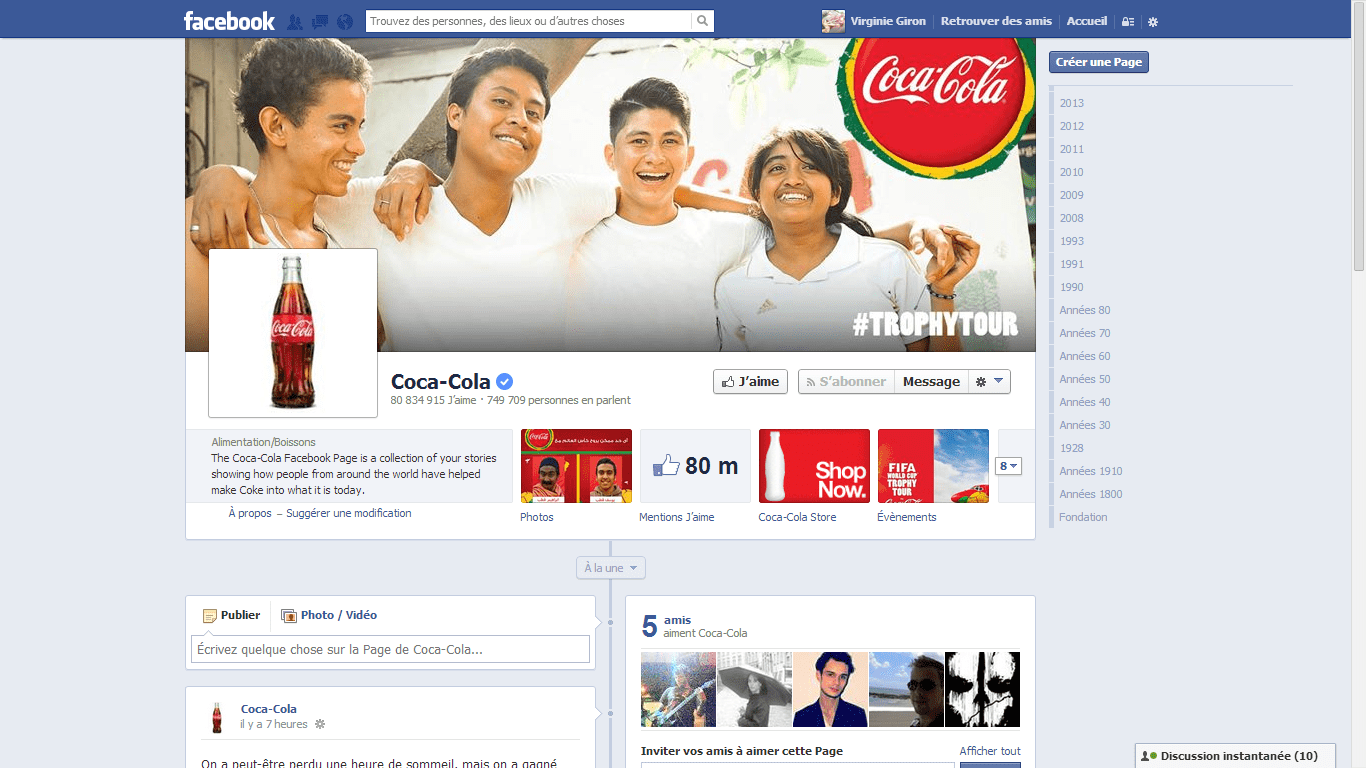Click Suggérer une modification link
The height and width of the screenshot is (768, 1366).
[349, 513]
